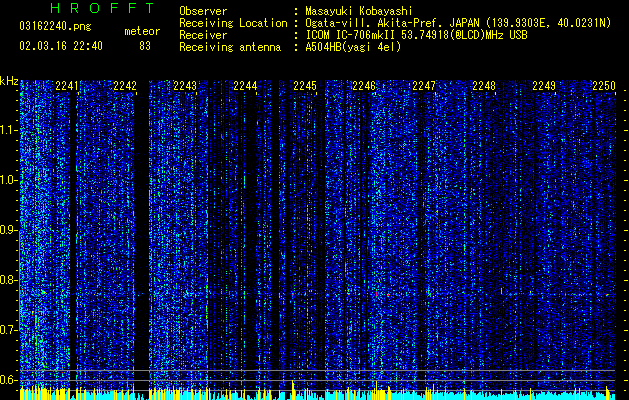Click the meteor count 83
The height and width of the screenshot is (400, 629).
[x=145, y=46]
